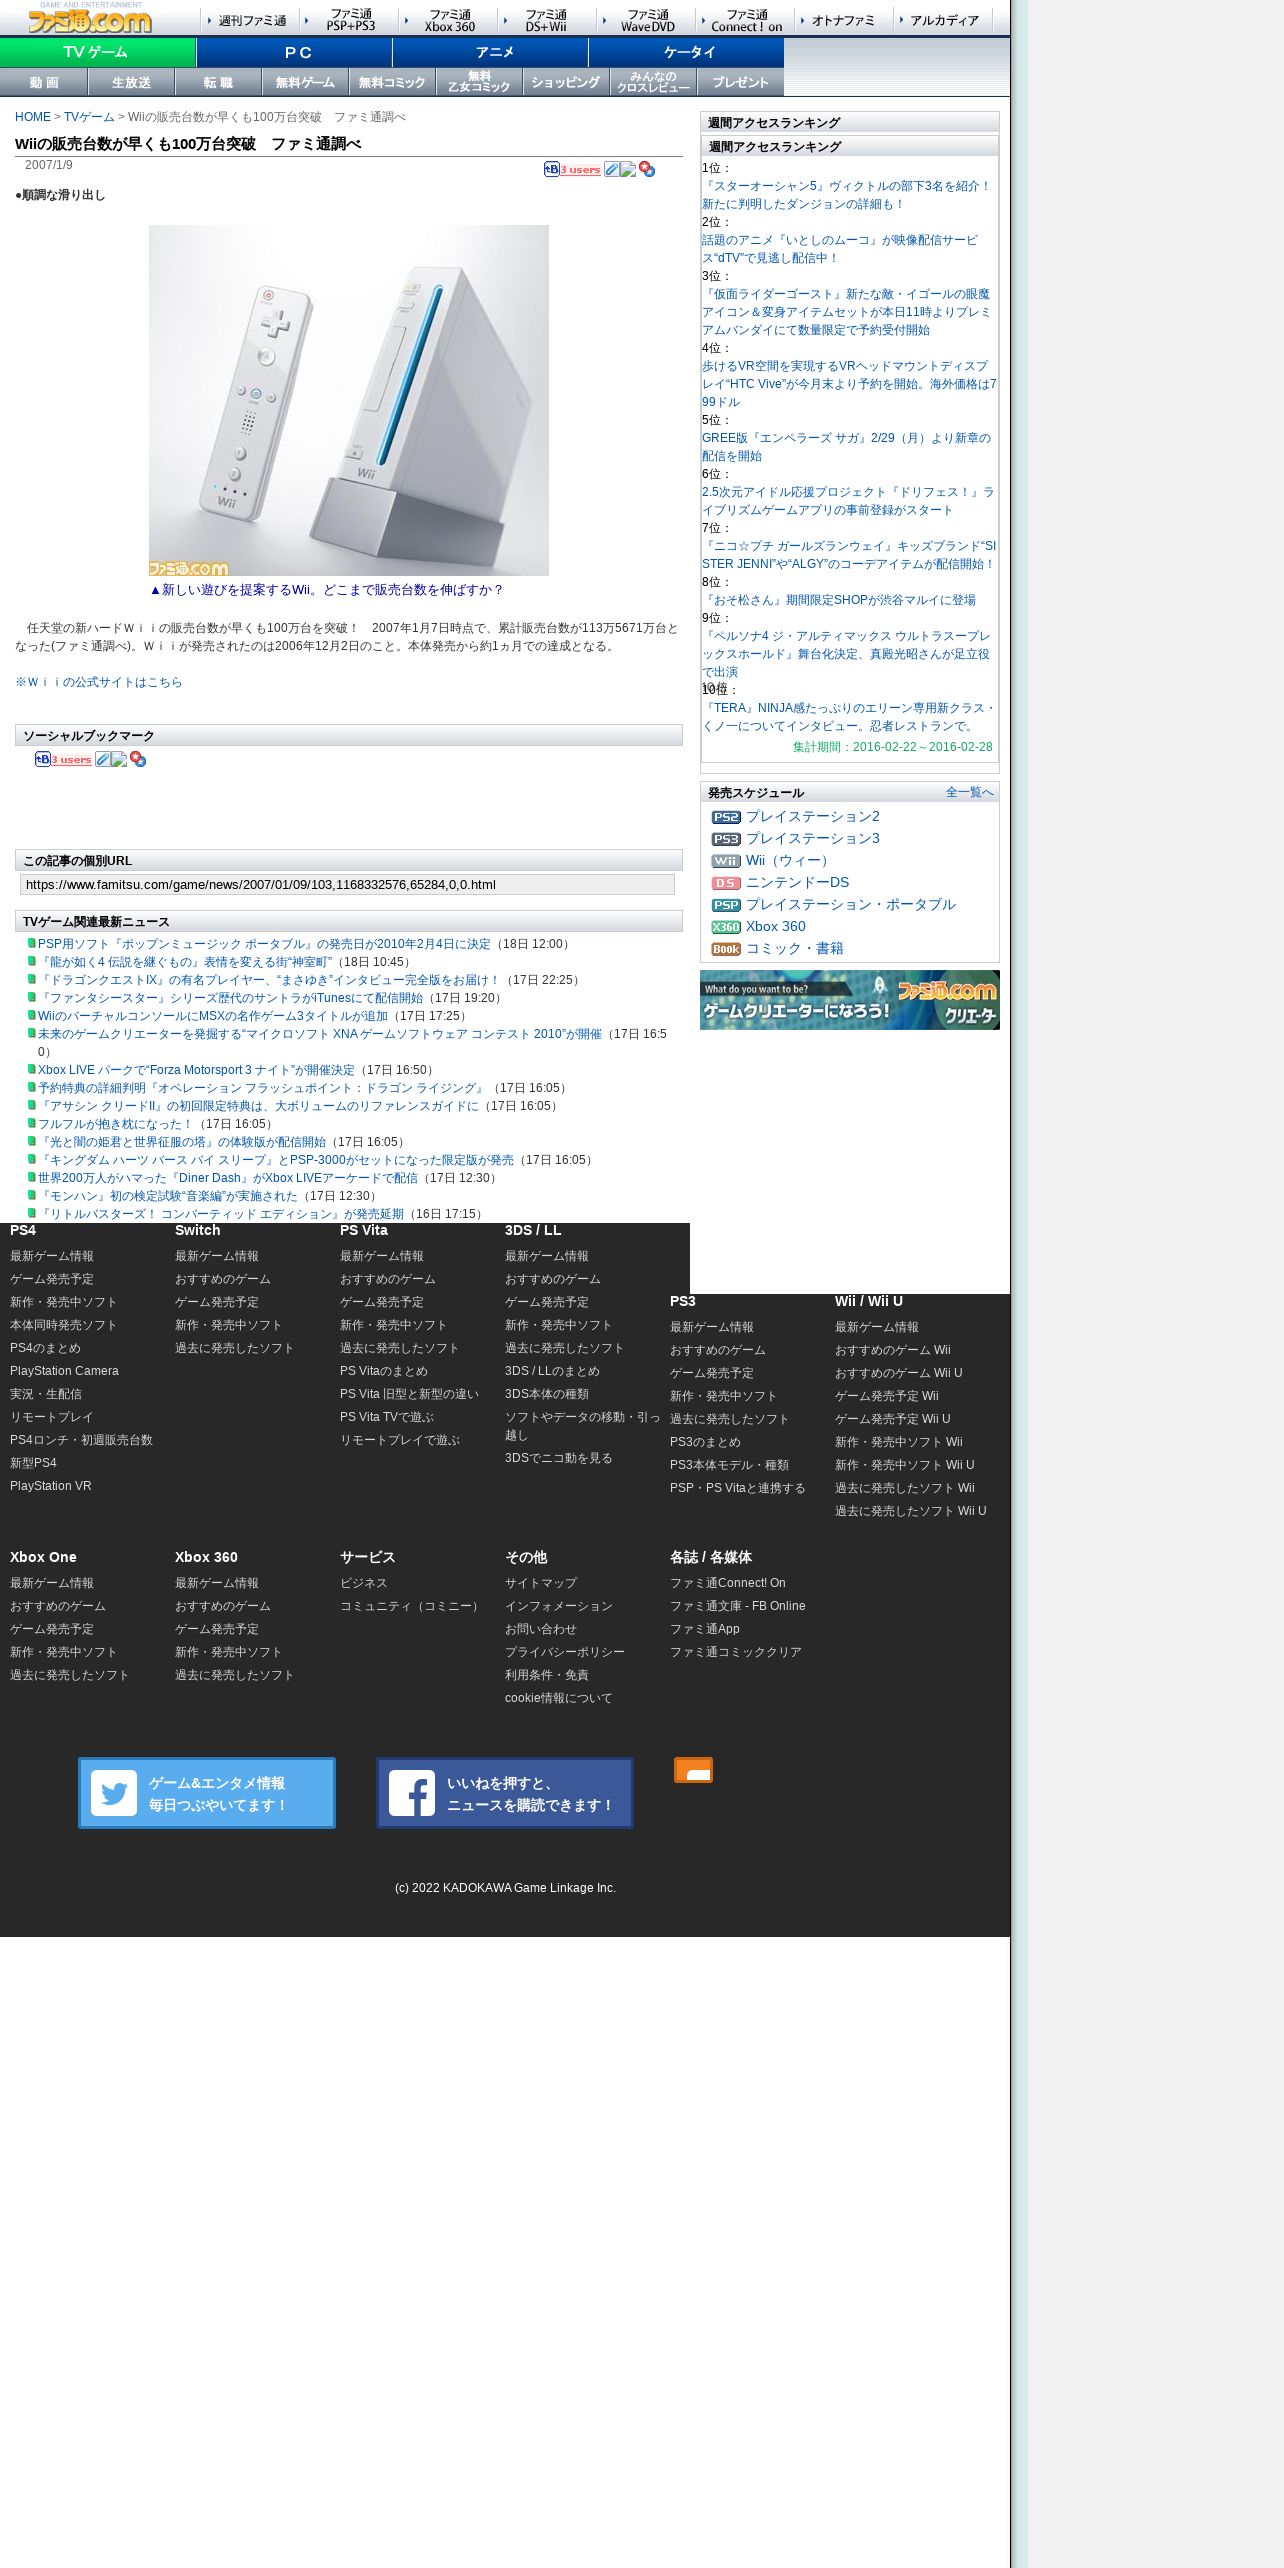Click the Wii platform icon in 発売スケジュール
Image resolution: width=1284 pixels, height=2568 pixels.
click(726, 861)
